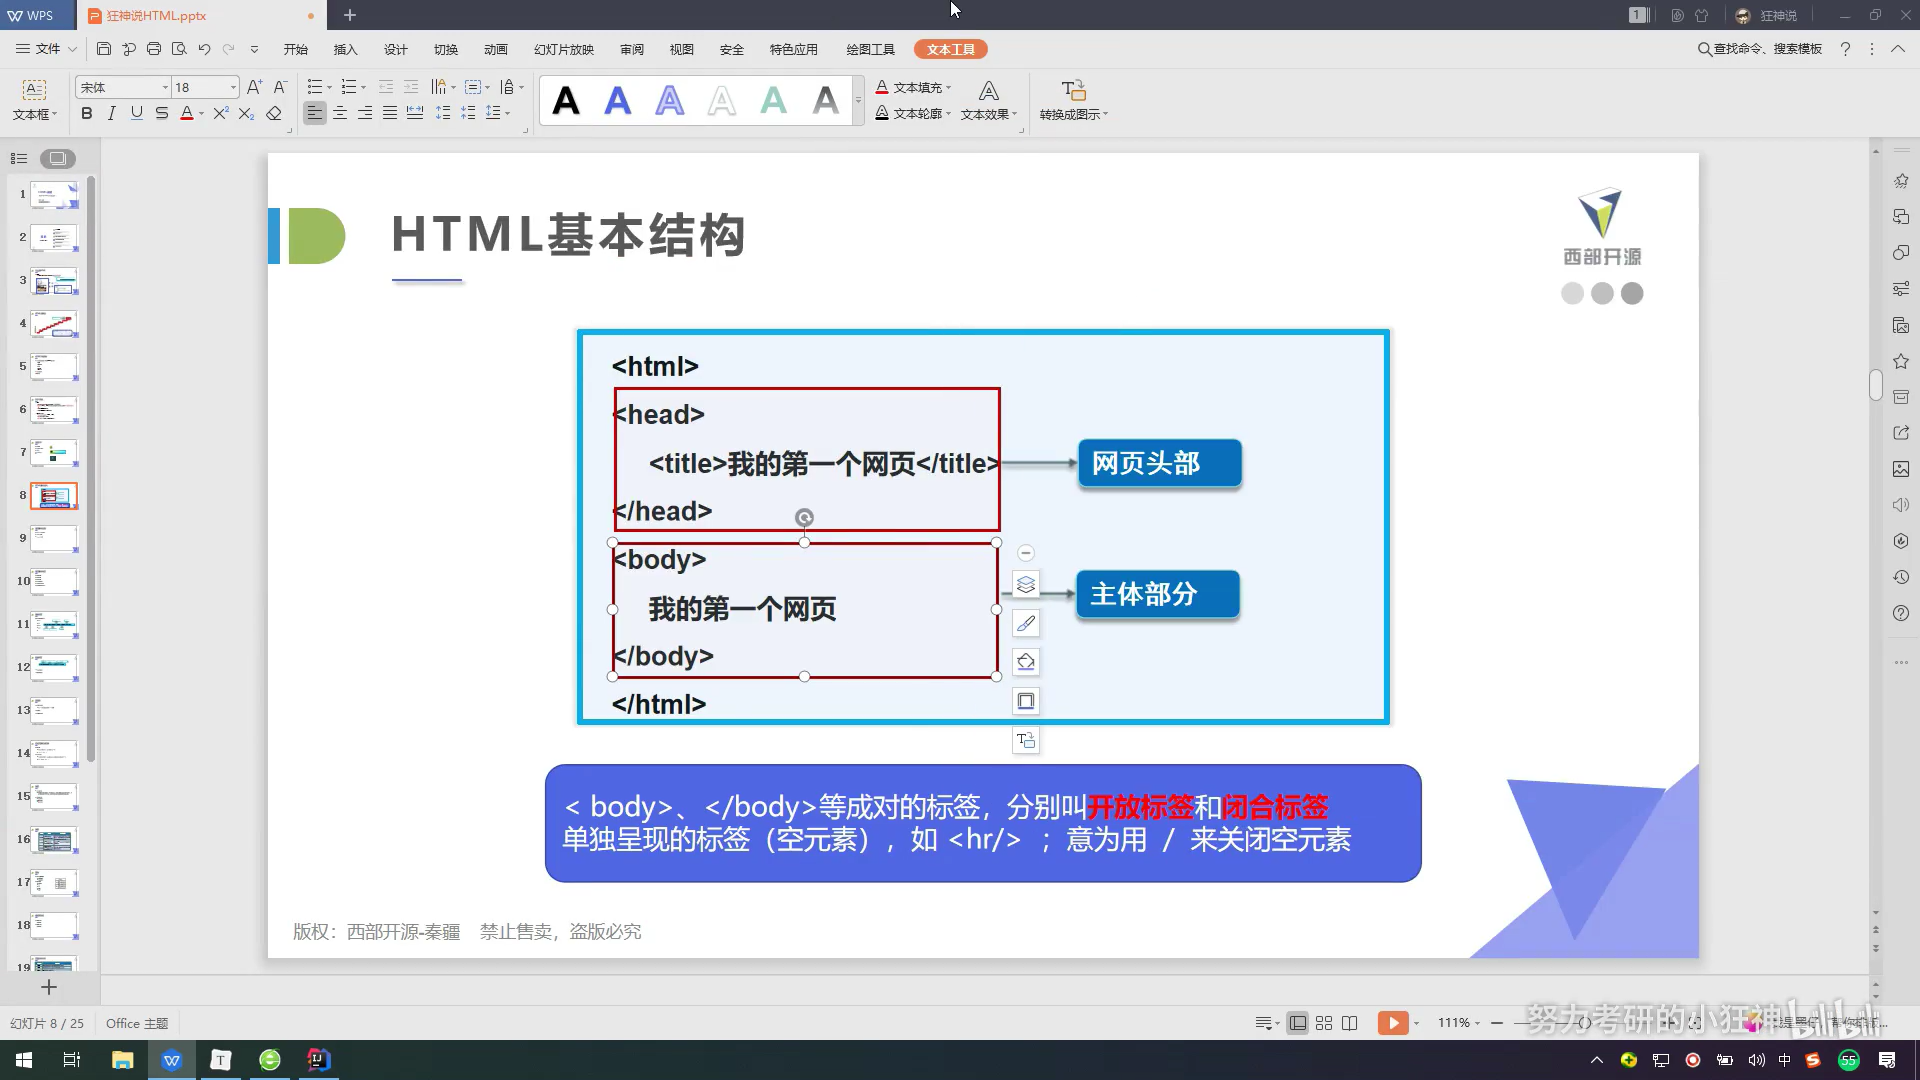Open the layer order floating icon
Image resolution: width=1920 pixels, height=1080 pixels.
(1026, 584)
